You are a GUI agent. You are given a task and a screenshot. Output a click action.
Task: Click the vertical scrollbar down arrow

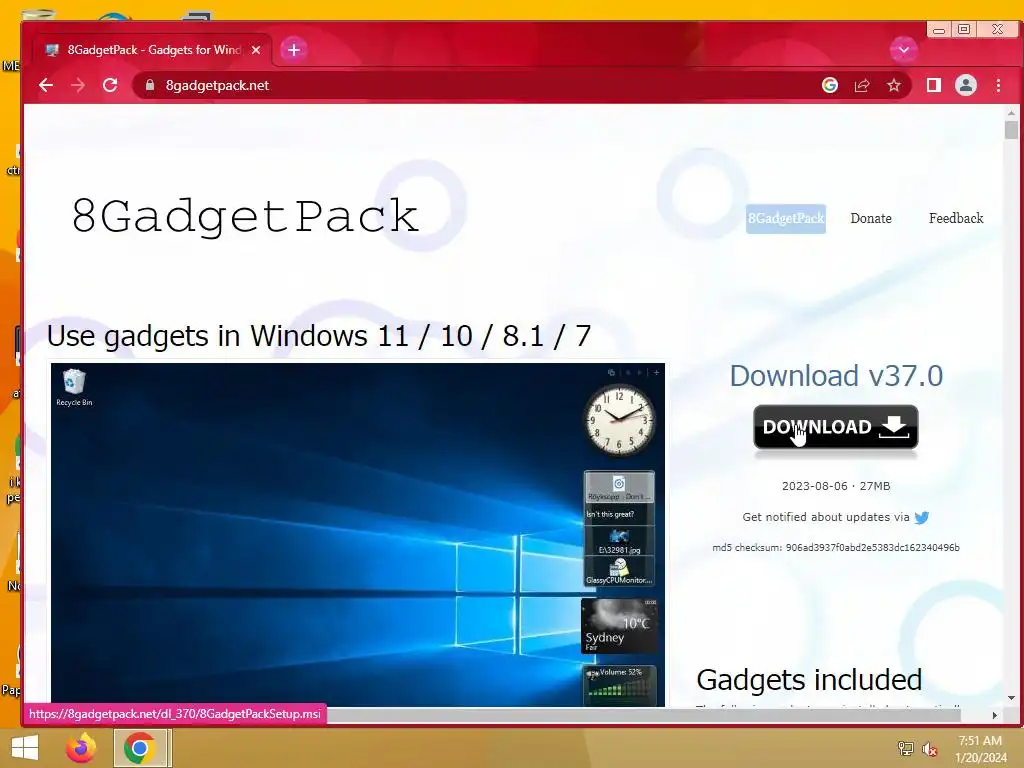[1011, 698]
